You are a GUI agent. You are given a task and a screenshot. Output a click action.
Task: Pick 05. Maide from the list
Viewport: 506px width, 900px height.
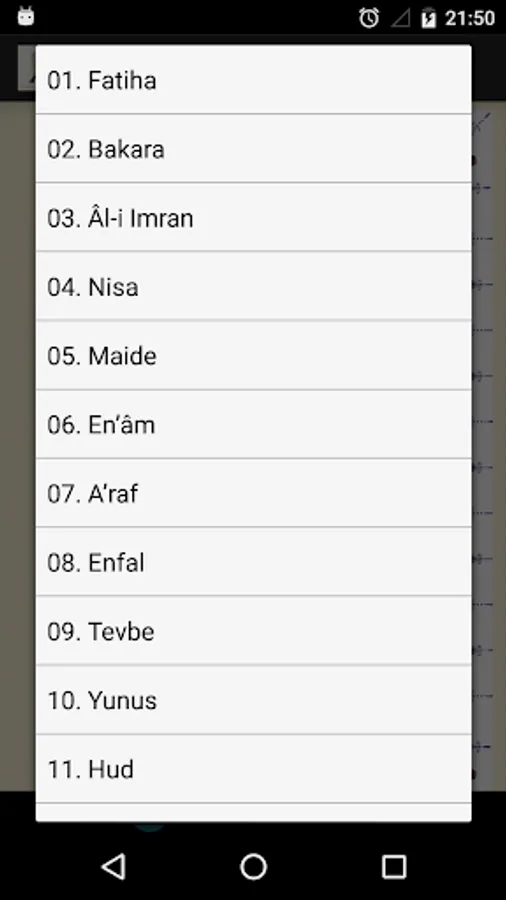[x=253, y=355]
